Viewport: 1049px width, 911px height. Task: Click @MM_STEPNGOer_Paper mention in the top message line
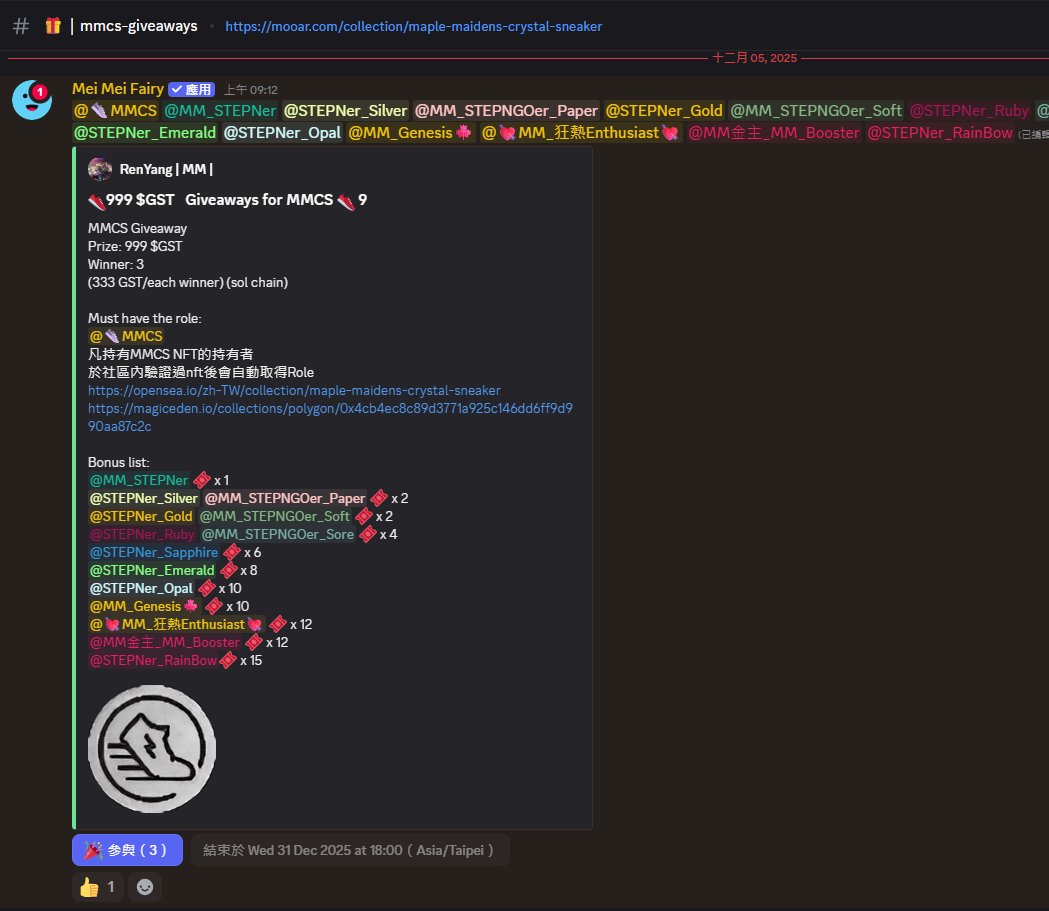(506, 111)
